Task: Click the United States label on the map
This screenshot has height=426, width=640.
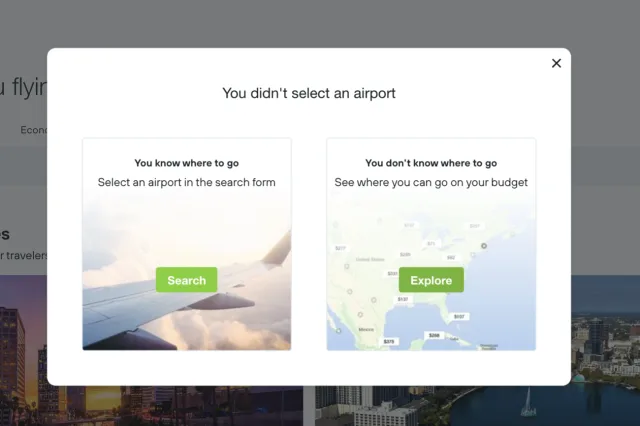Action: tap(370, 260)
